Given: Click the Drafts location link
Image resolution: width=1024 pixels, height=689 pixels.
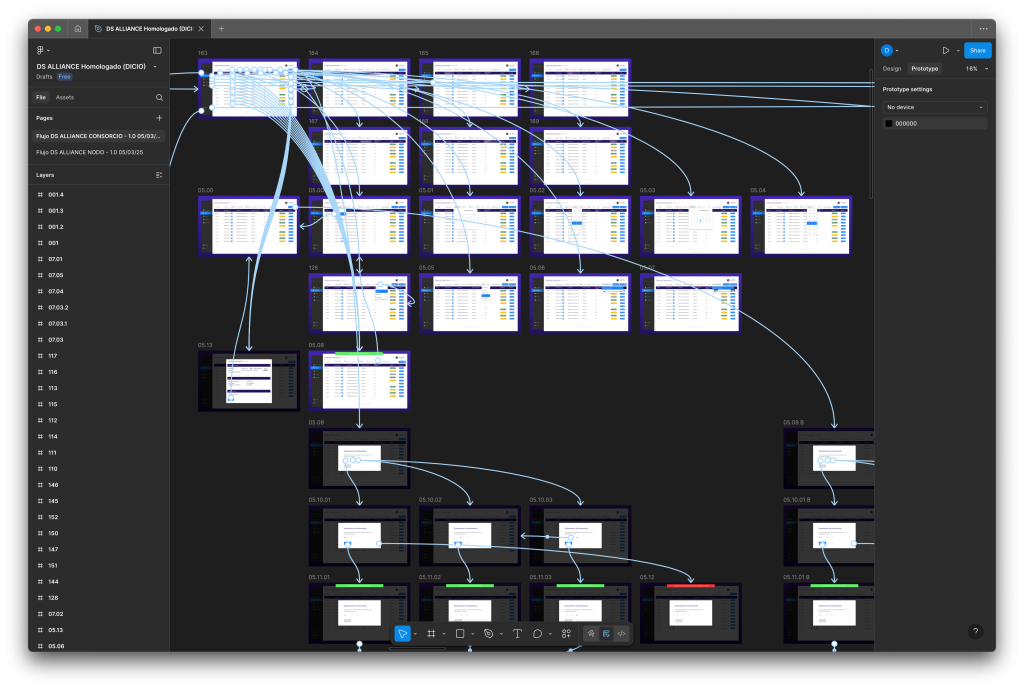Looking at the screenshot, I should (44, 77).
